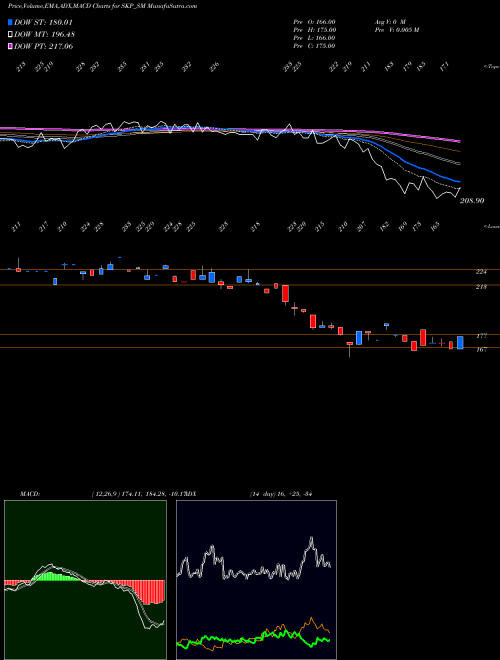Open the MACD histogram panel
The width and height of the screenshot is (500, 660).
85,580
